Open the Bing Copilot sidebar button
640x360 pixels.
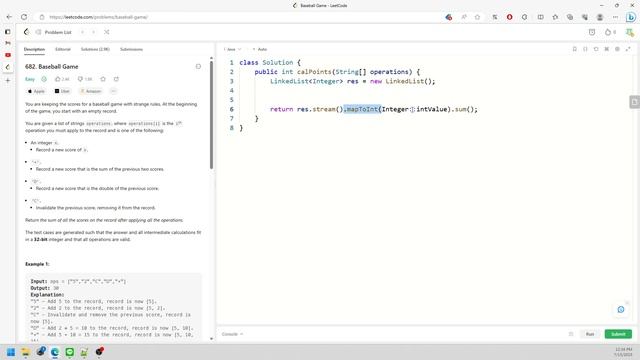[x=631, y=17]
